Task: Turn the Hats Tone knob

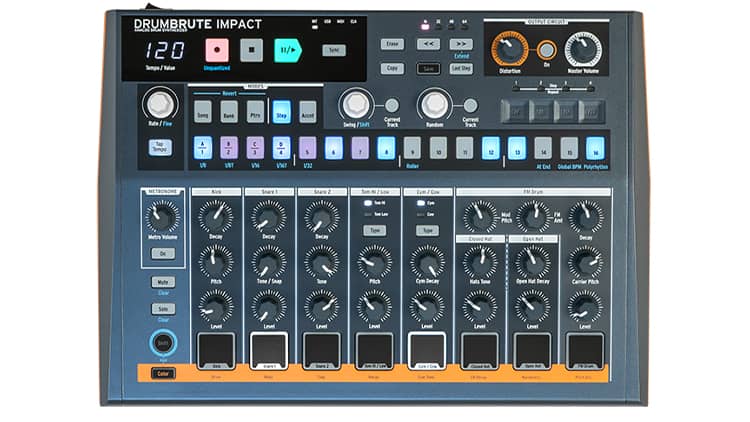Action: (x=480, y=261)
